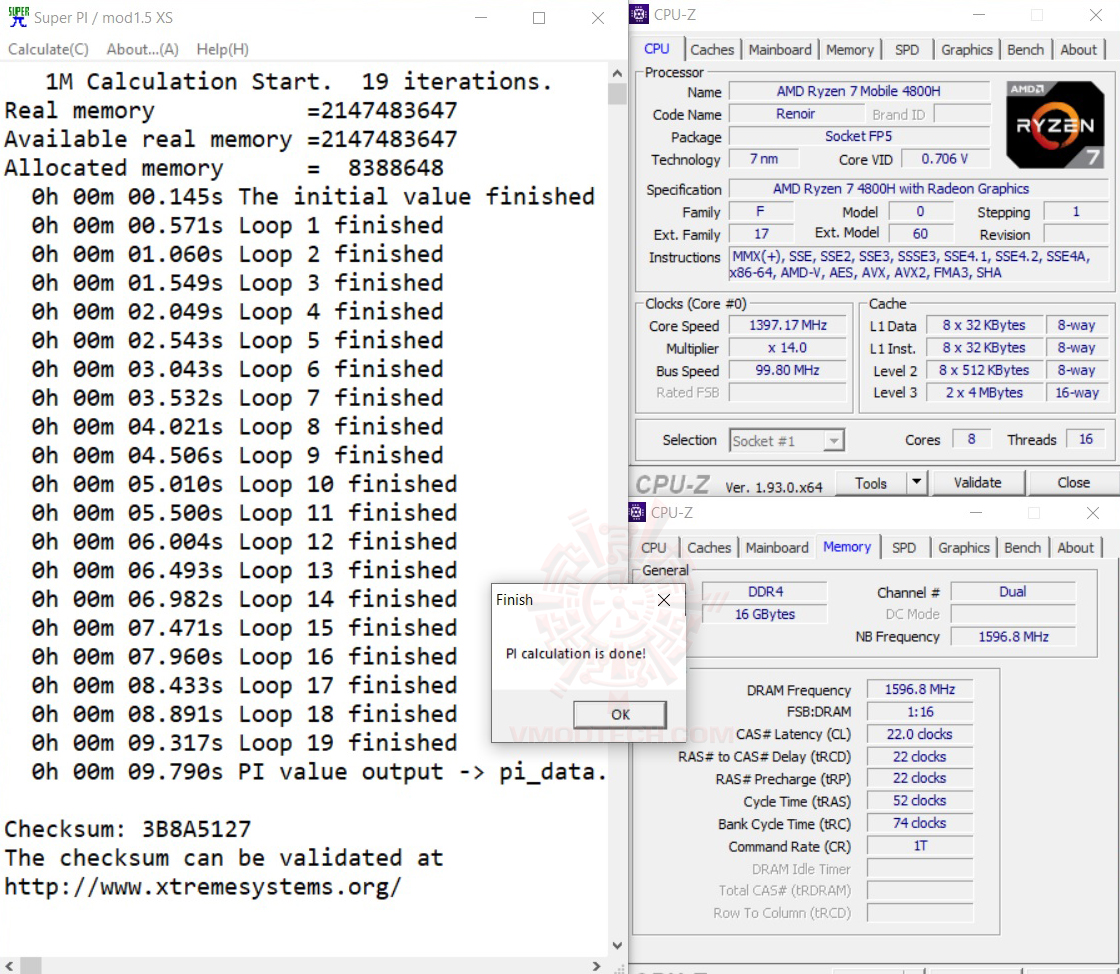Click the Super PI vertical scrollbar down arrow
Viewport: 1120px width, 974px height.
coord(617,945)
